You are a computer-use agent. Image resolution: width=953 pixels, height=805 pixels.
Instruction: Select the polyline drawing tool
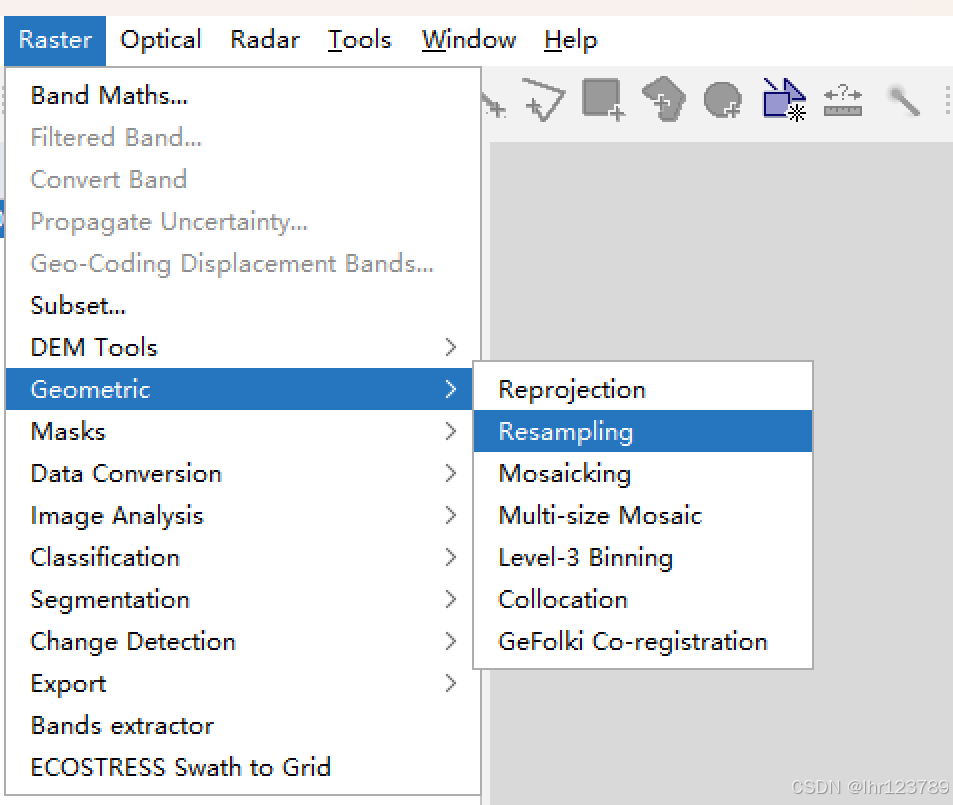pyautogui.click(x=544, y=99)
